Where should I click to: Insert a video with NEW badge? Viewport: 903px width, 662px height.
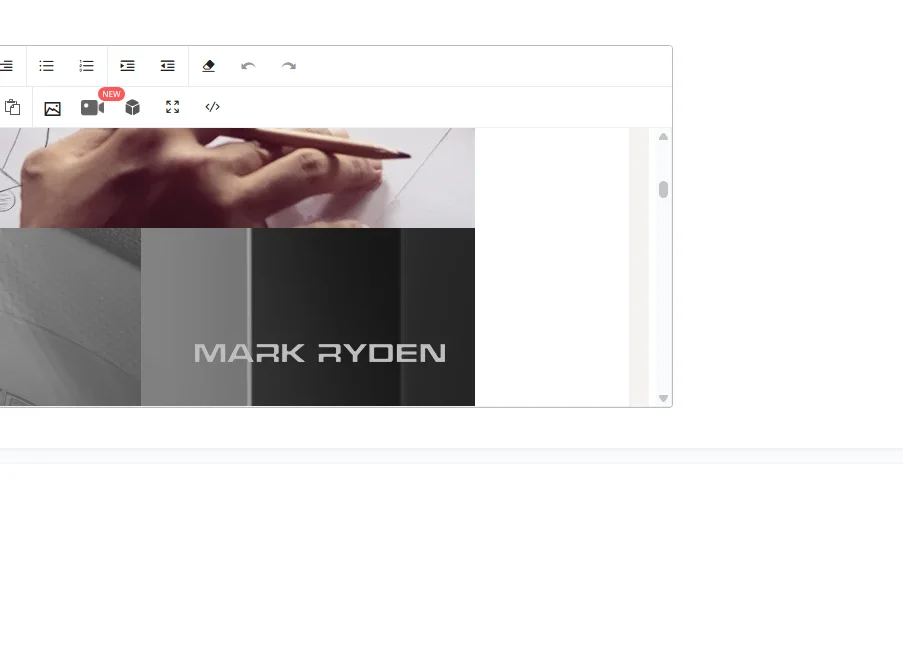pos(92,108)
